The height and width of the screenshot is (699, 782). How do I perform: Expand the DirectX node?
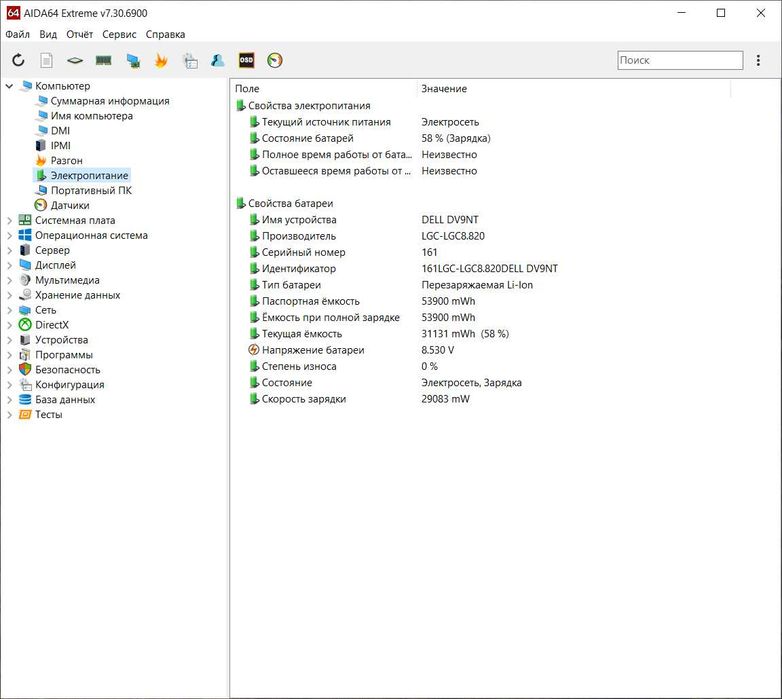tap(9, 325)
